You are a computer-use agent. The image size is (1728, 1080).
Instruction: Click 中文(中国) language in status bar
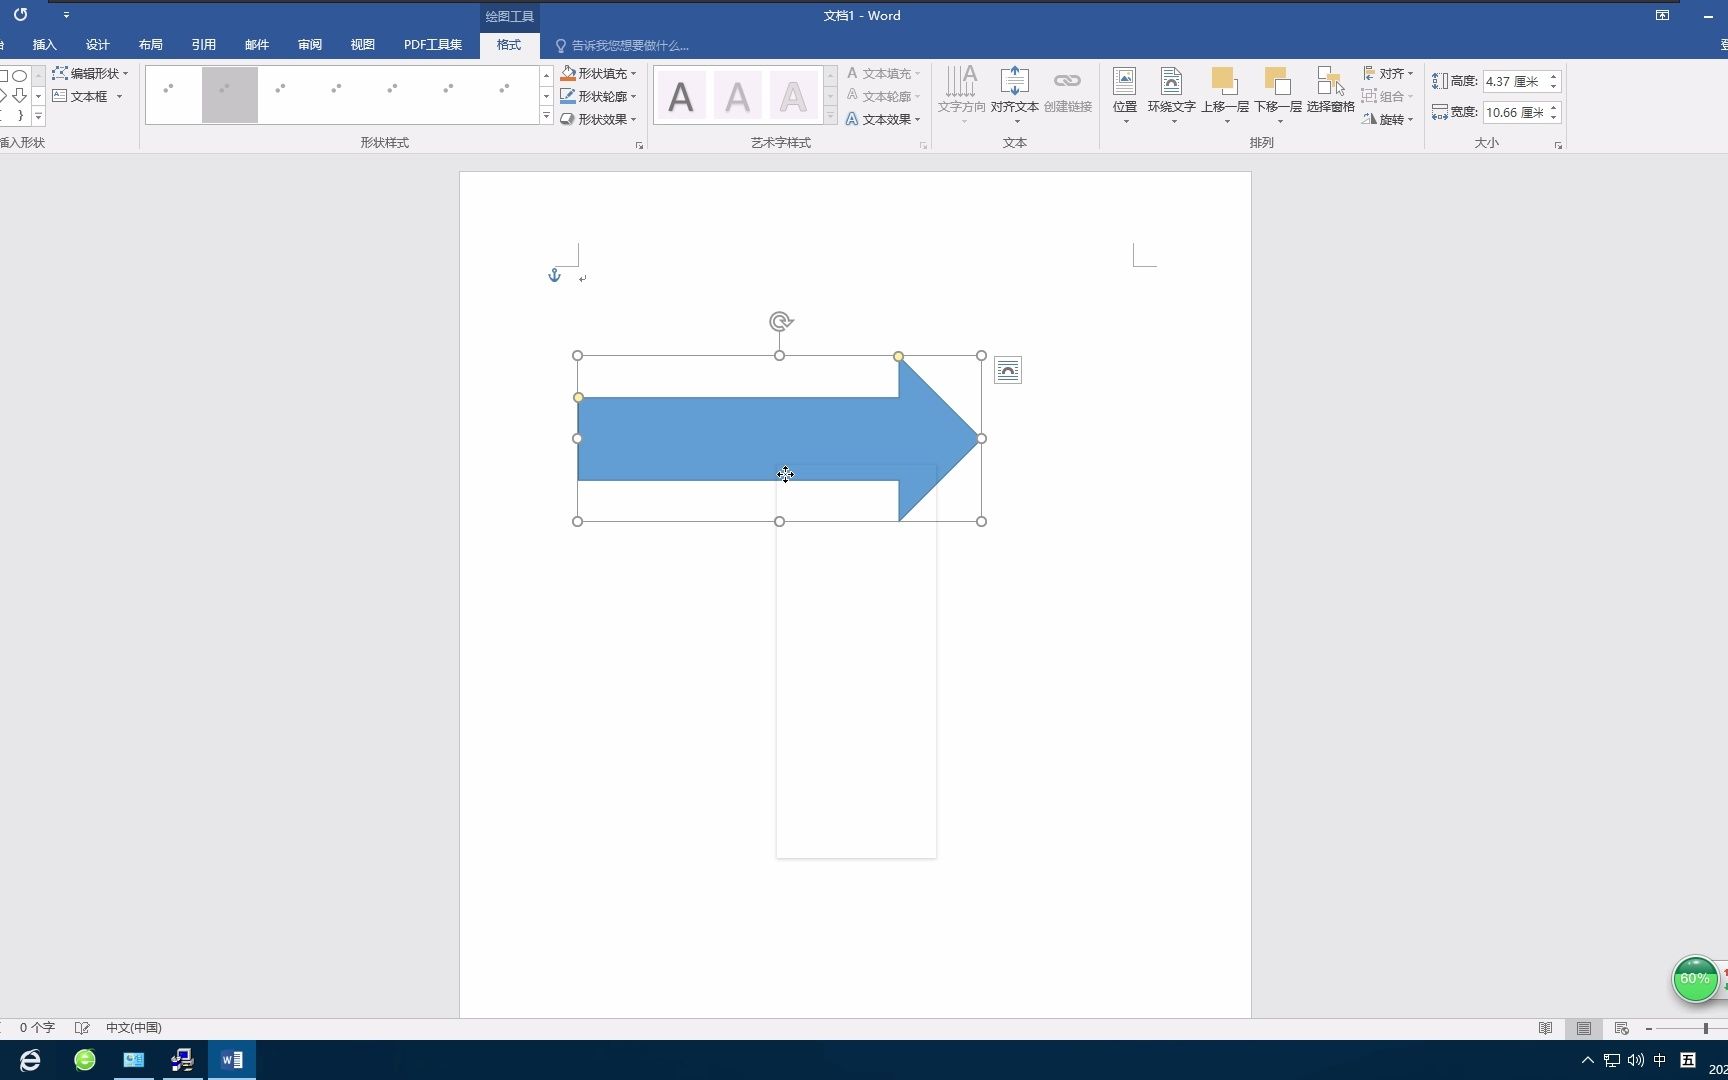pyautogui.click(x=134, y=1028)
